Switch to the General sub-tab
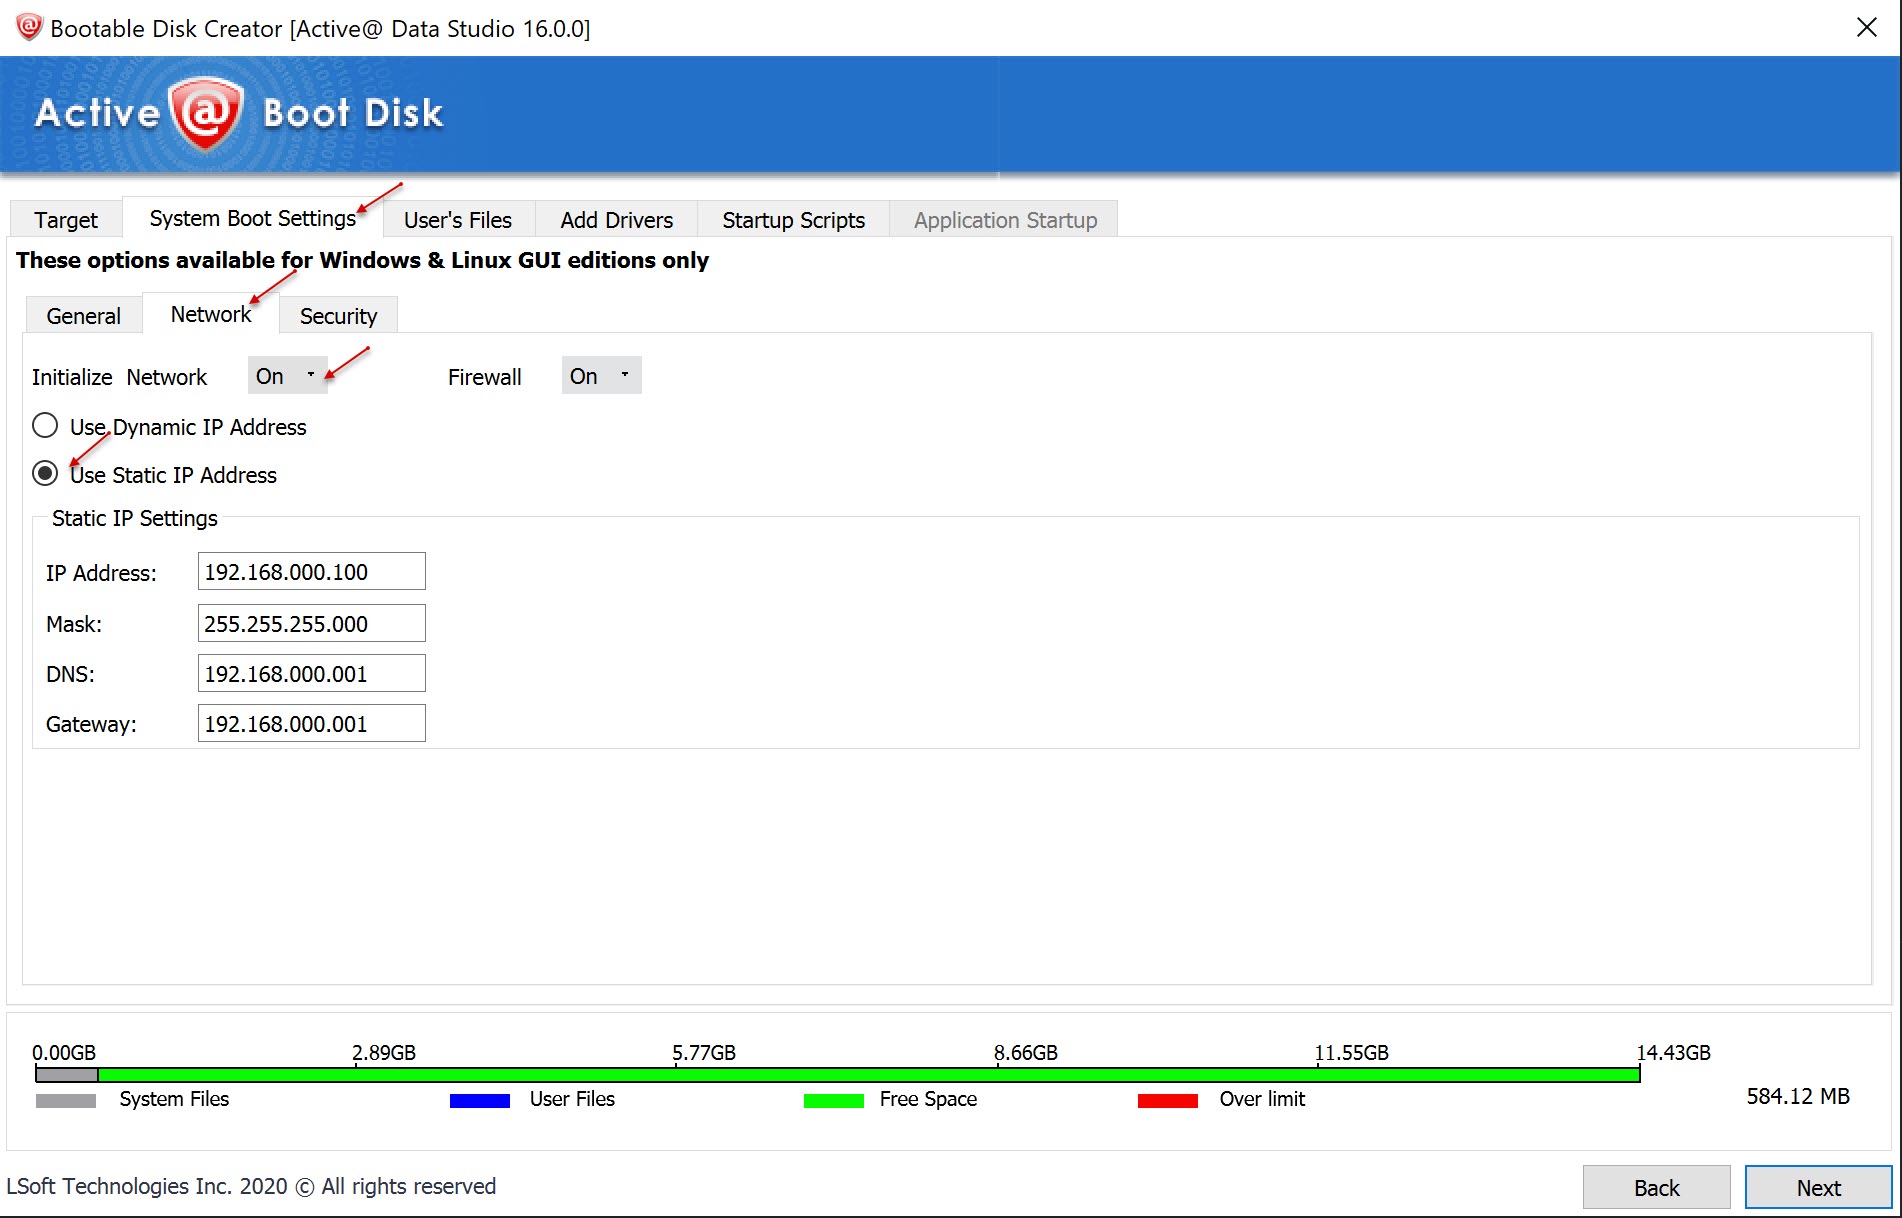1902x1218 pixels. click(x=83, y=315)
